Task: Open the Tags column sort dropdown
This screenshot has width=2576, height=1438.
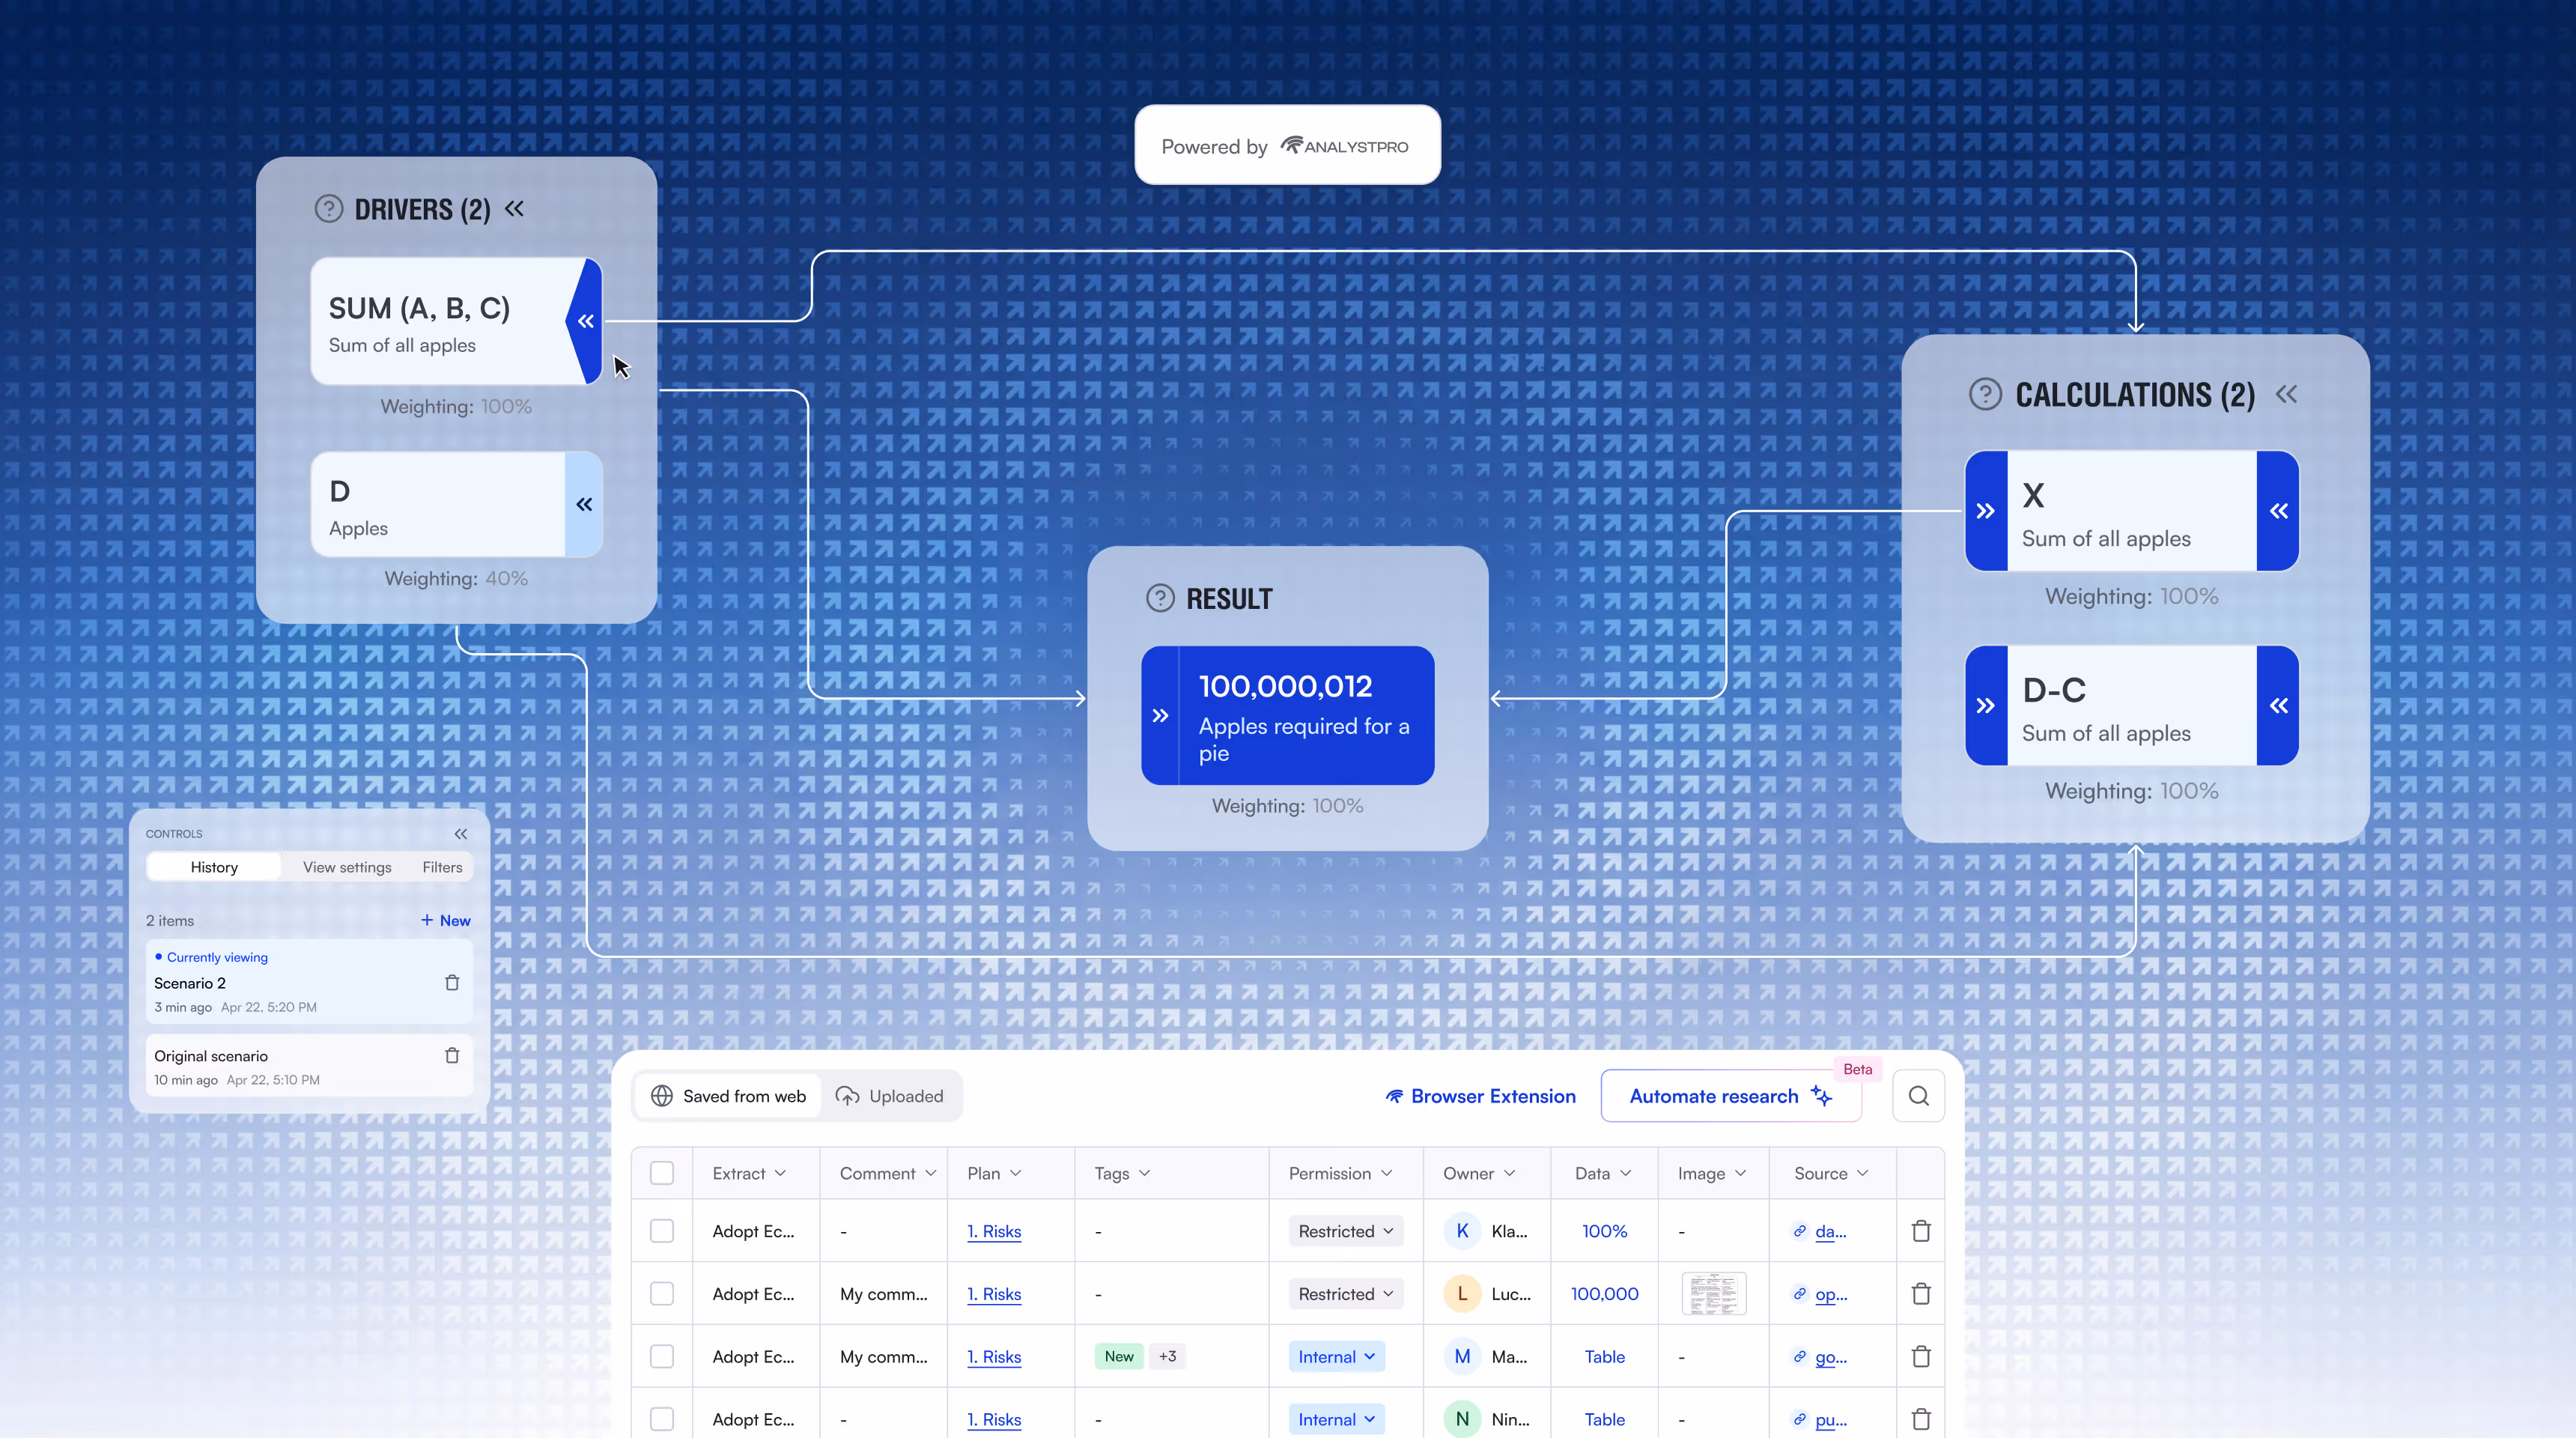Action: (1144, 1173)
